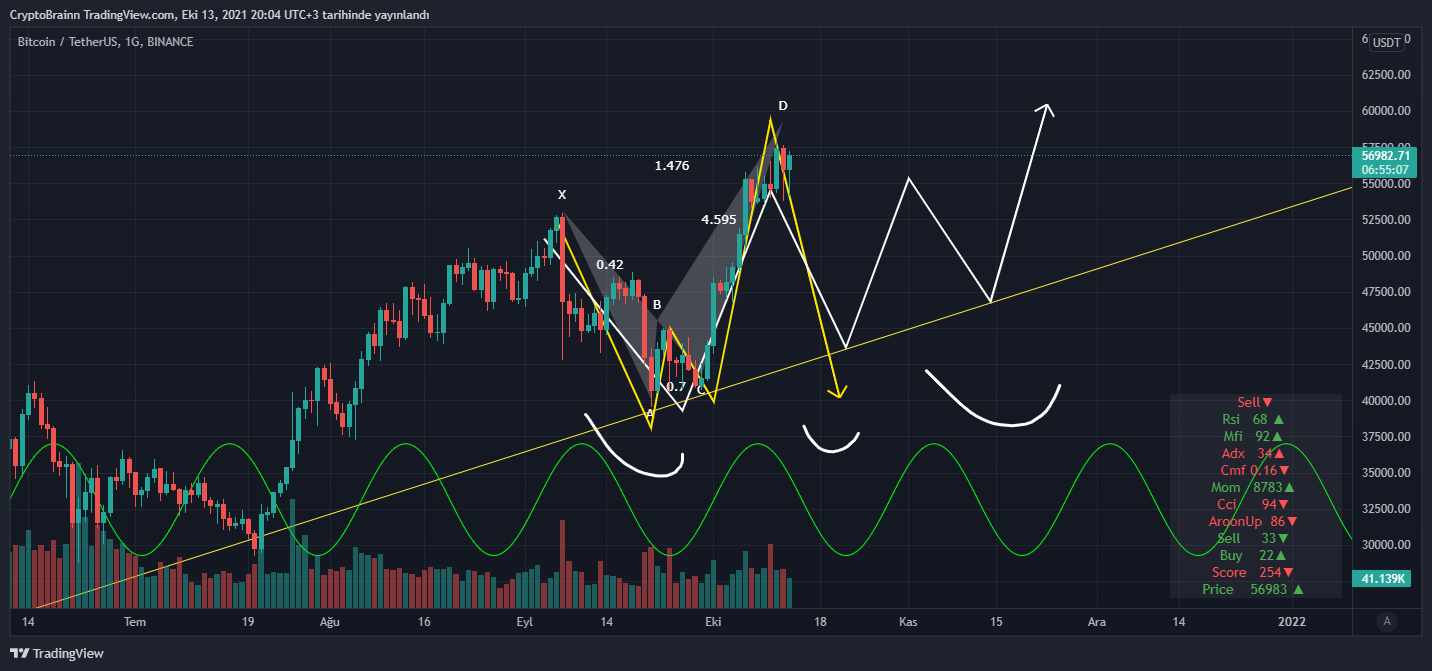
Task: Click the 45000.00 price axis label
Action: (x=1385, y=328)
